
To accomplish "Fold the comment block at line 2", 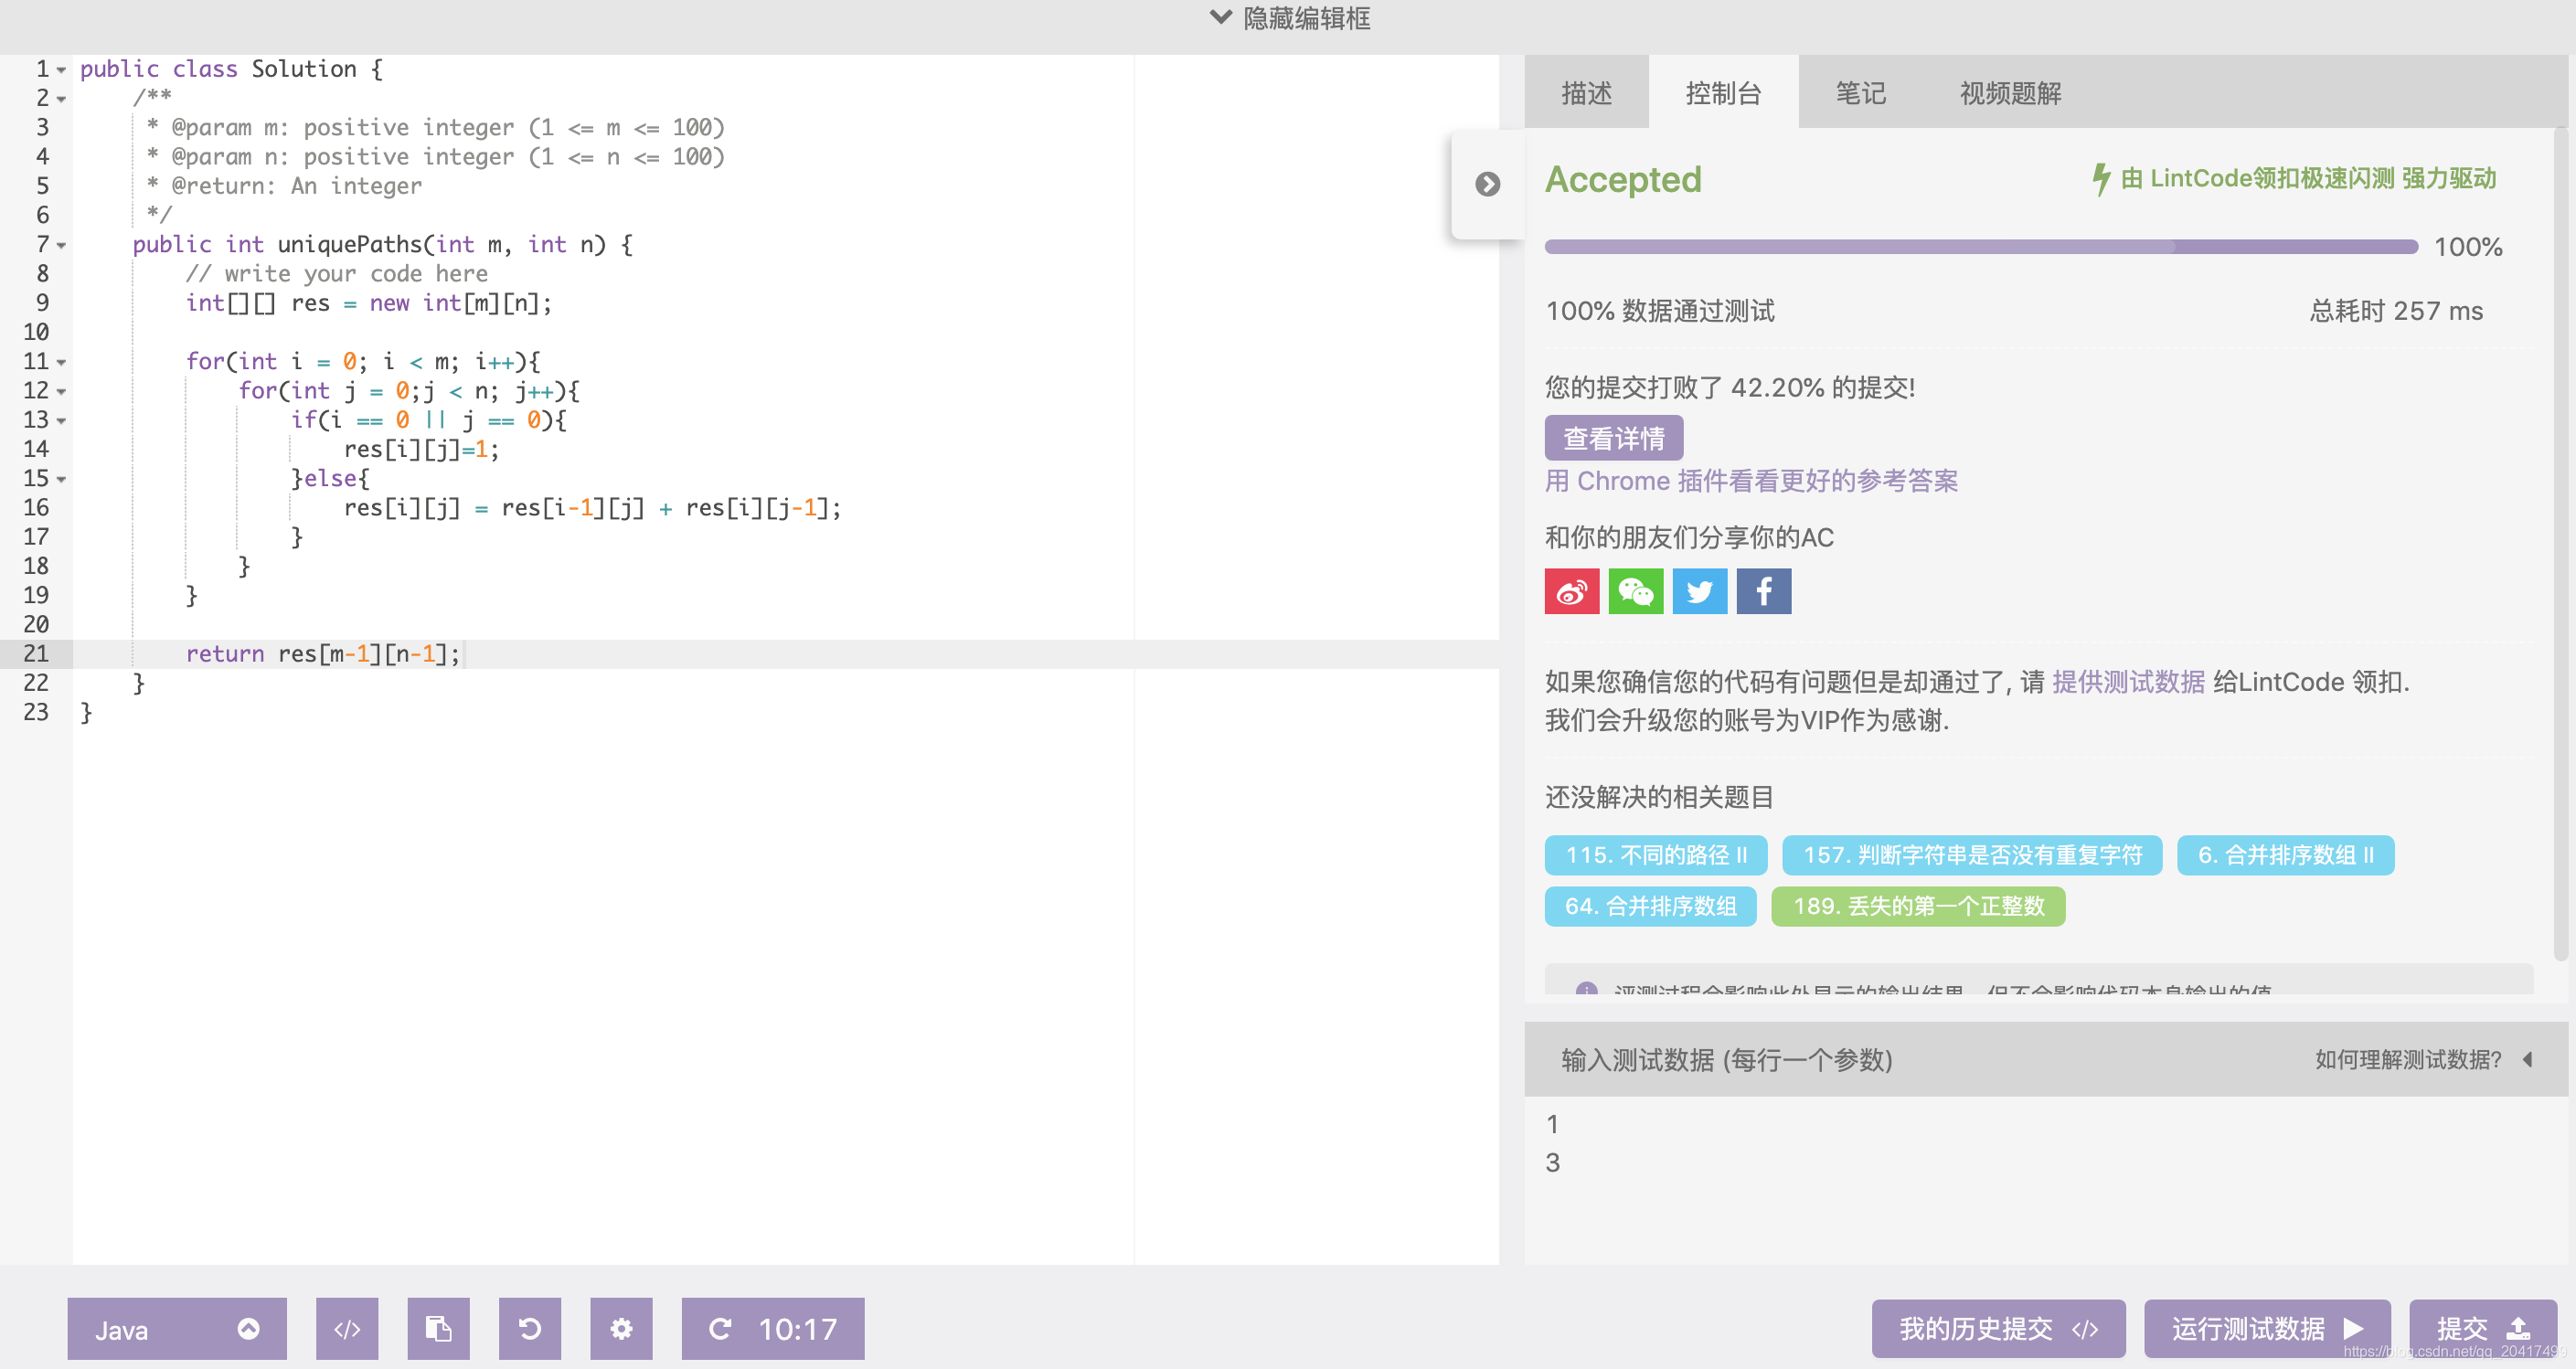I will tap(62, 99).
